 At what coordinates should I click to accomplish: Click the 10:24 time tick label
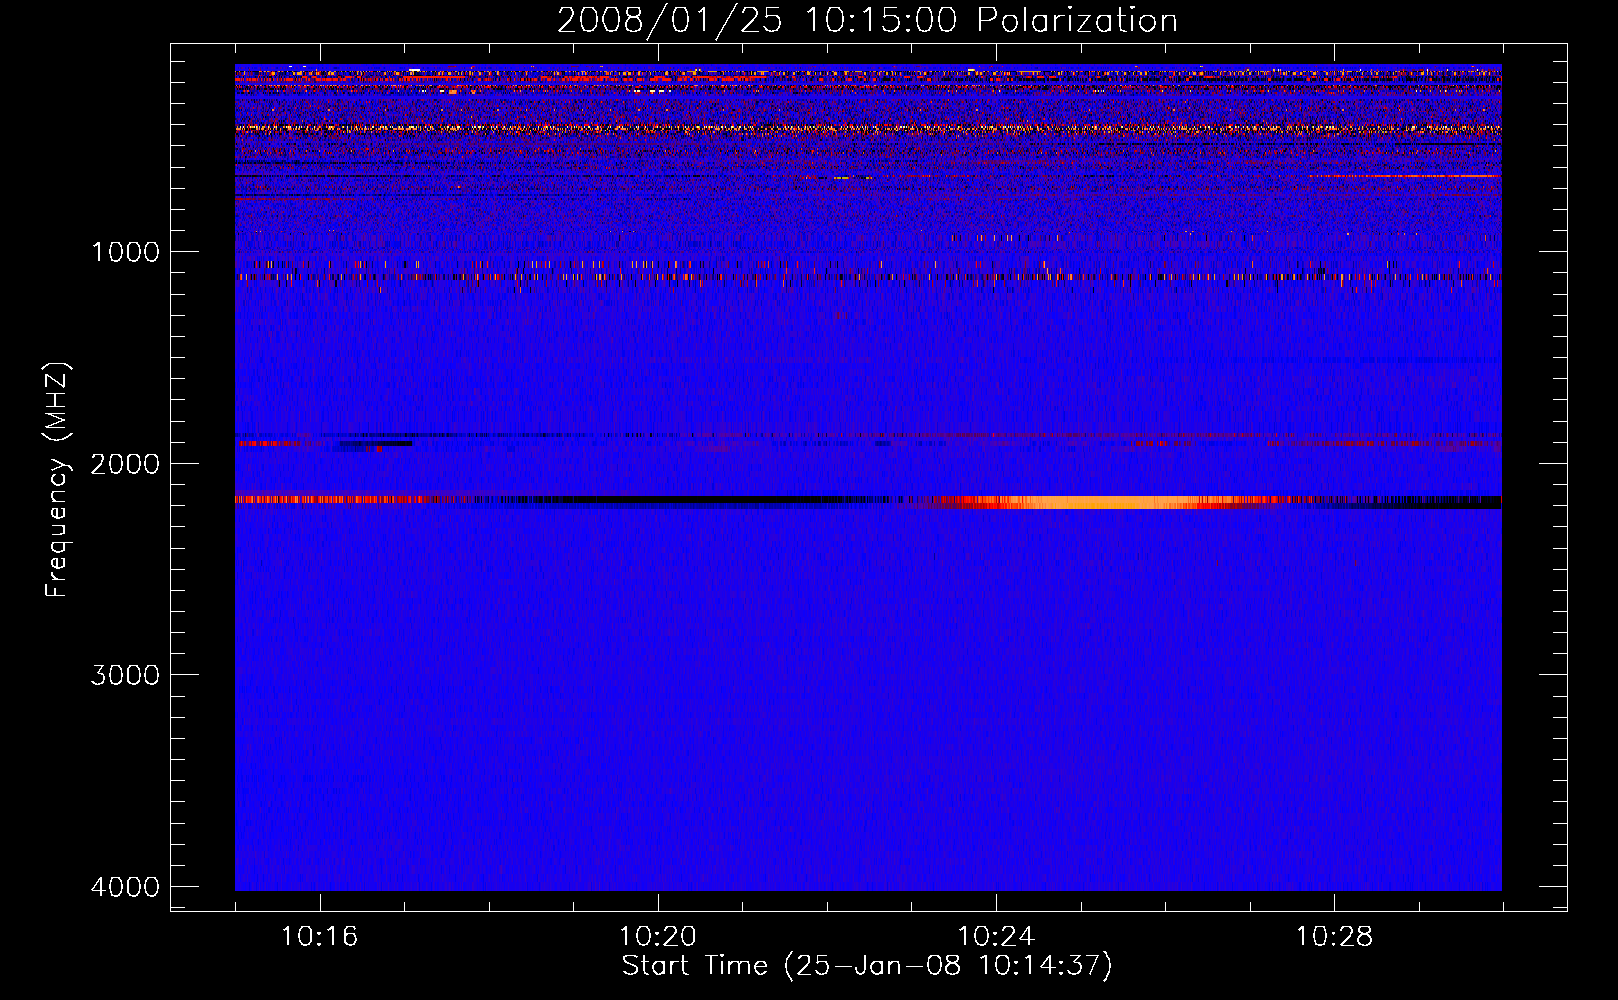pos(996,937)
